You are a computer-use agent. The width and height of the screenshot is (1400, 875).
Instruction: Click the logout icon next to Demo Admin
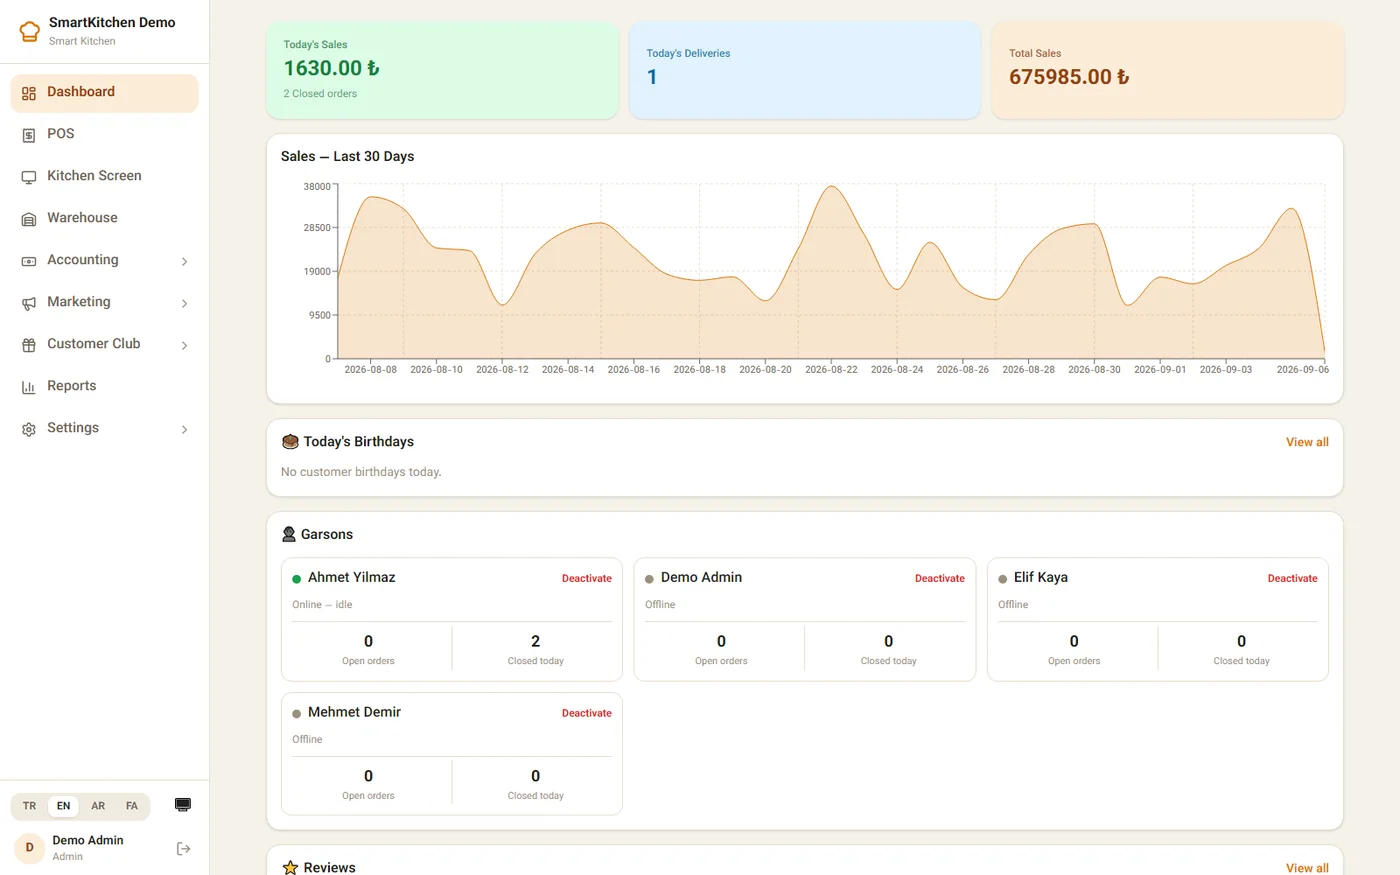(x=183, y=848)
